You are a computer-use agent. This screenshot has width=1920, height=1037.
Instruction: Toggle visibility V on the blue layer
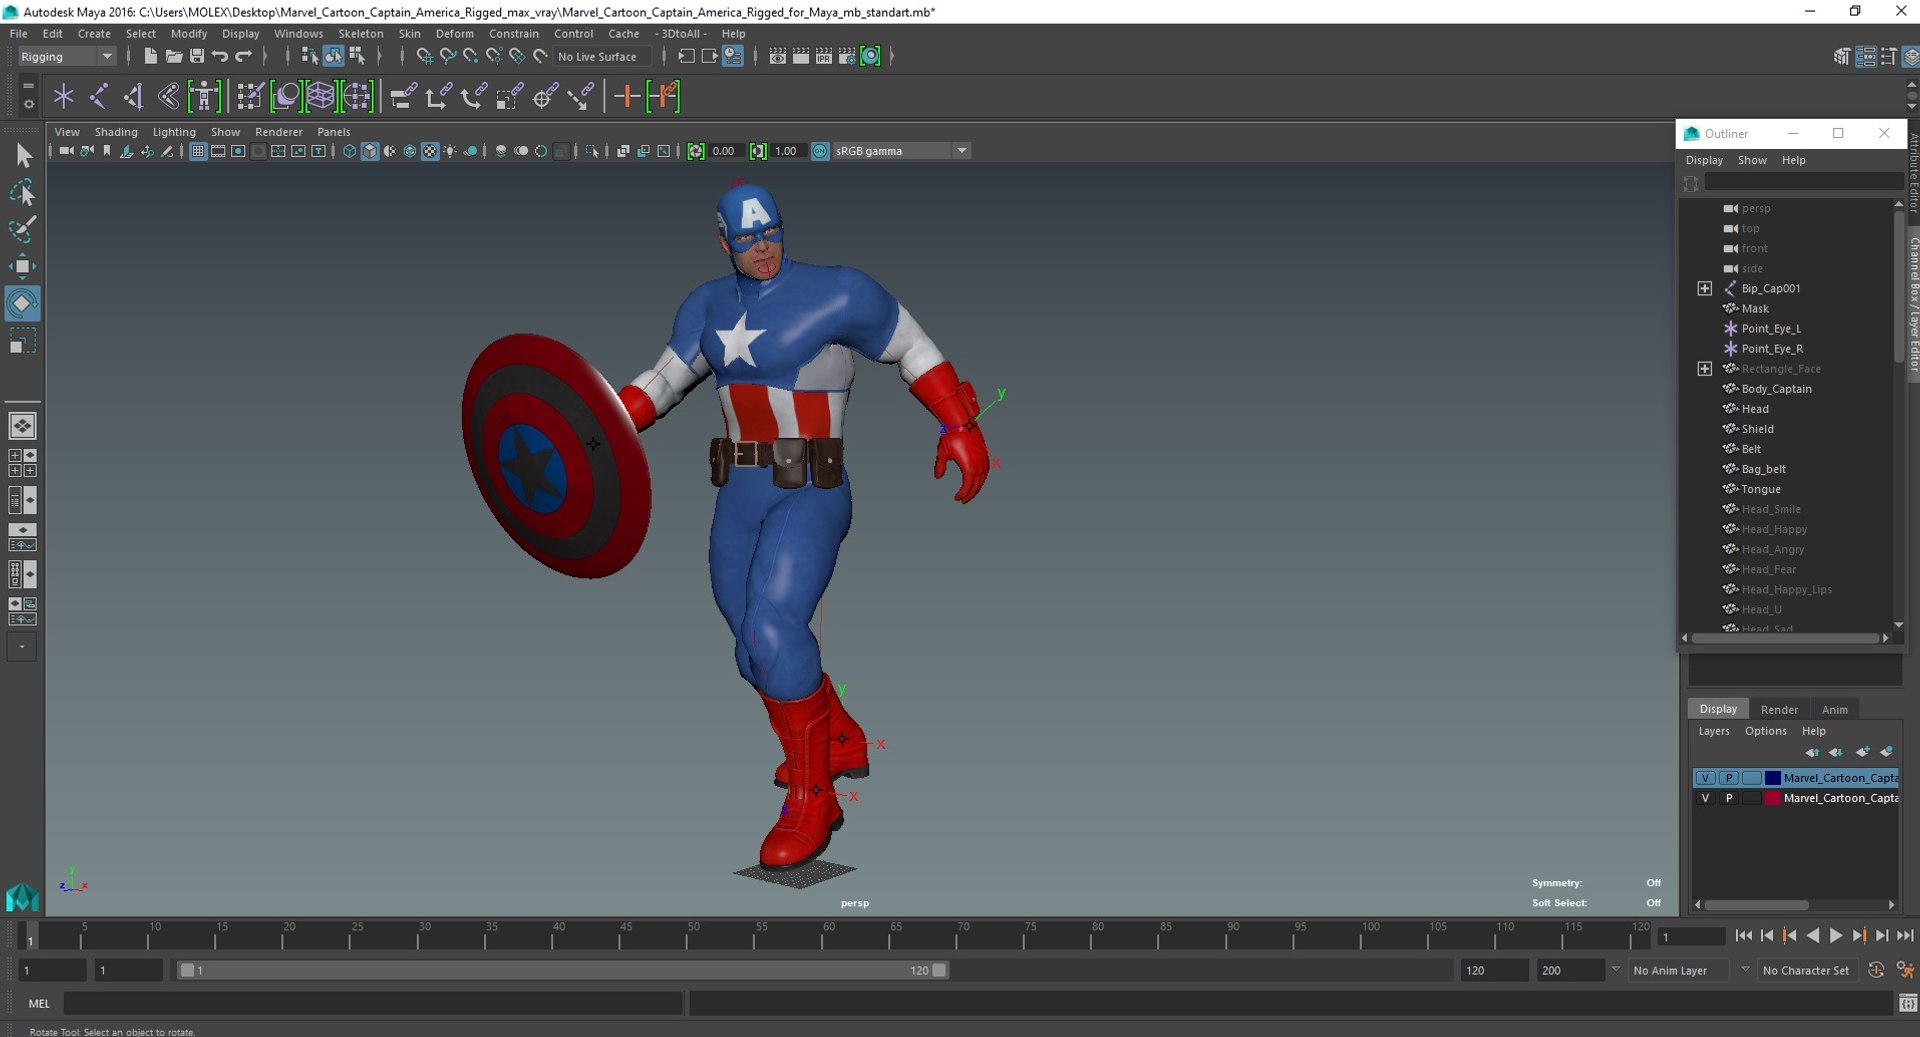1705,778
